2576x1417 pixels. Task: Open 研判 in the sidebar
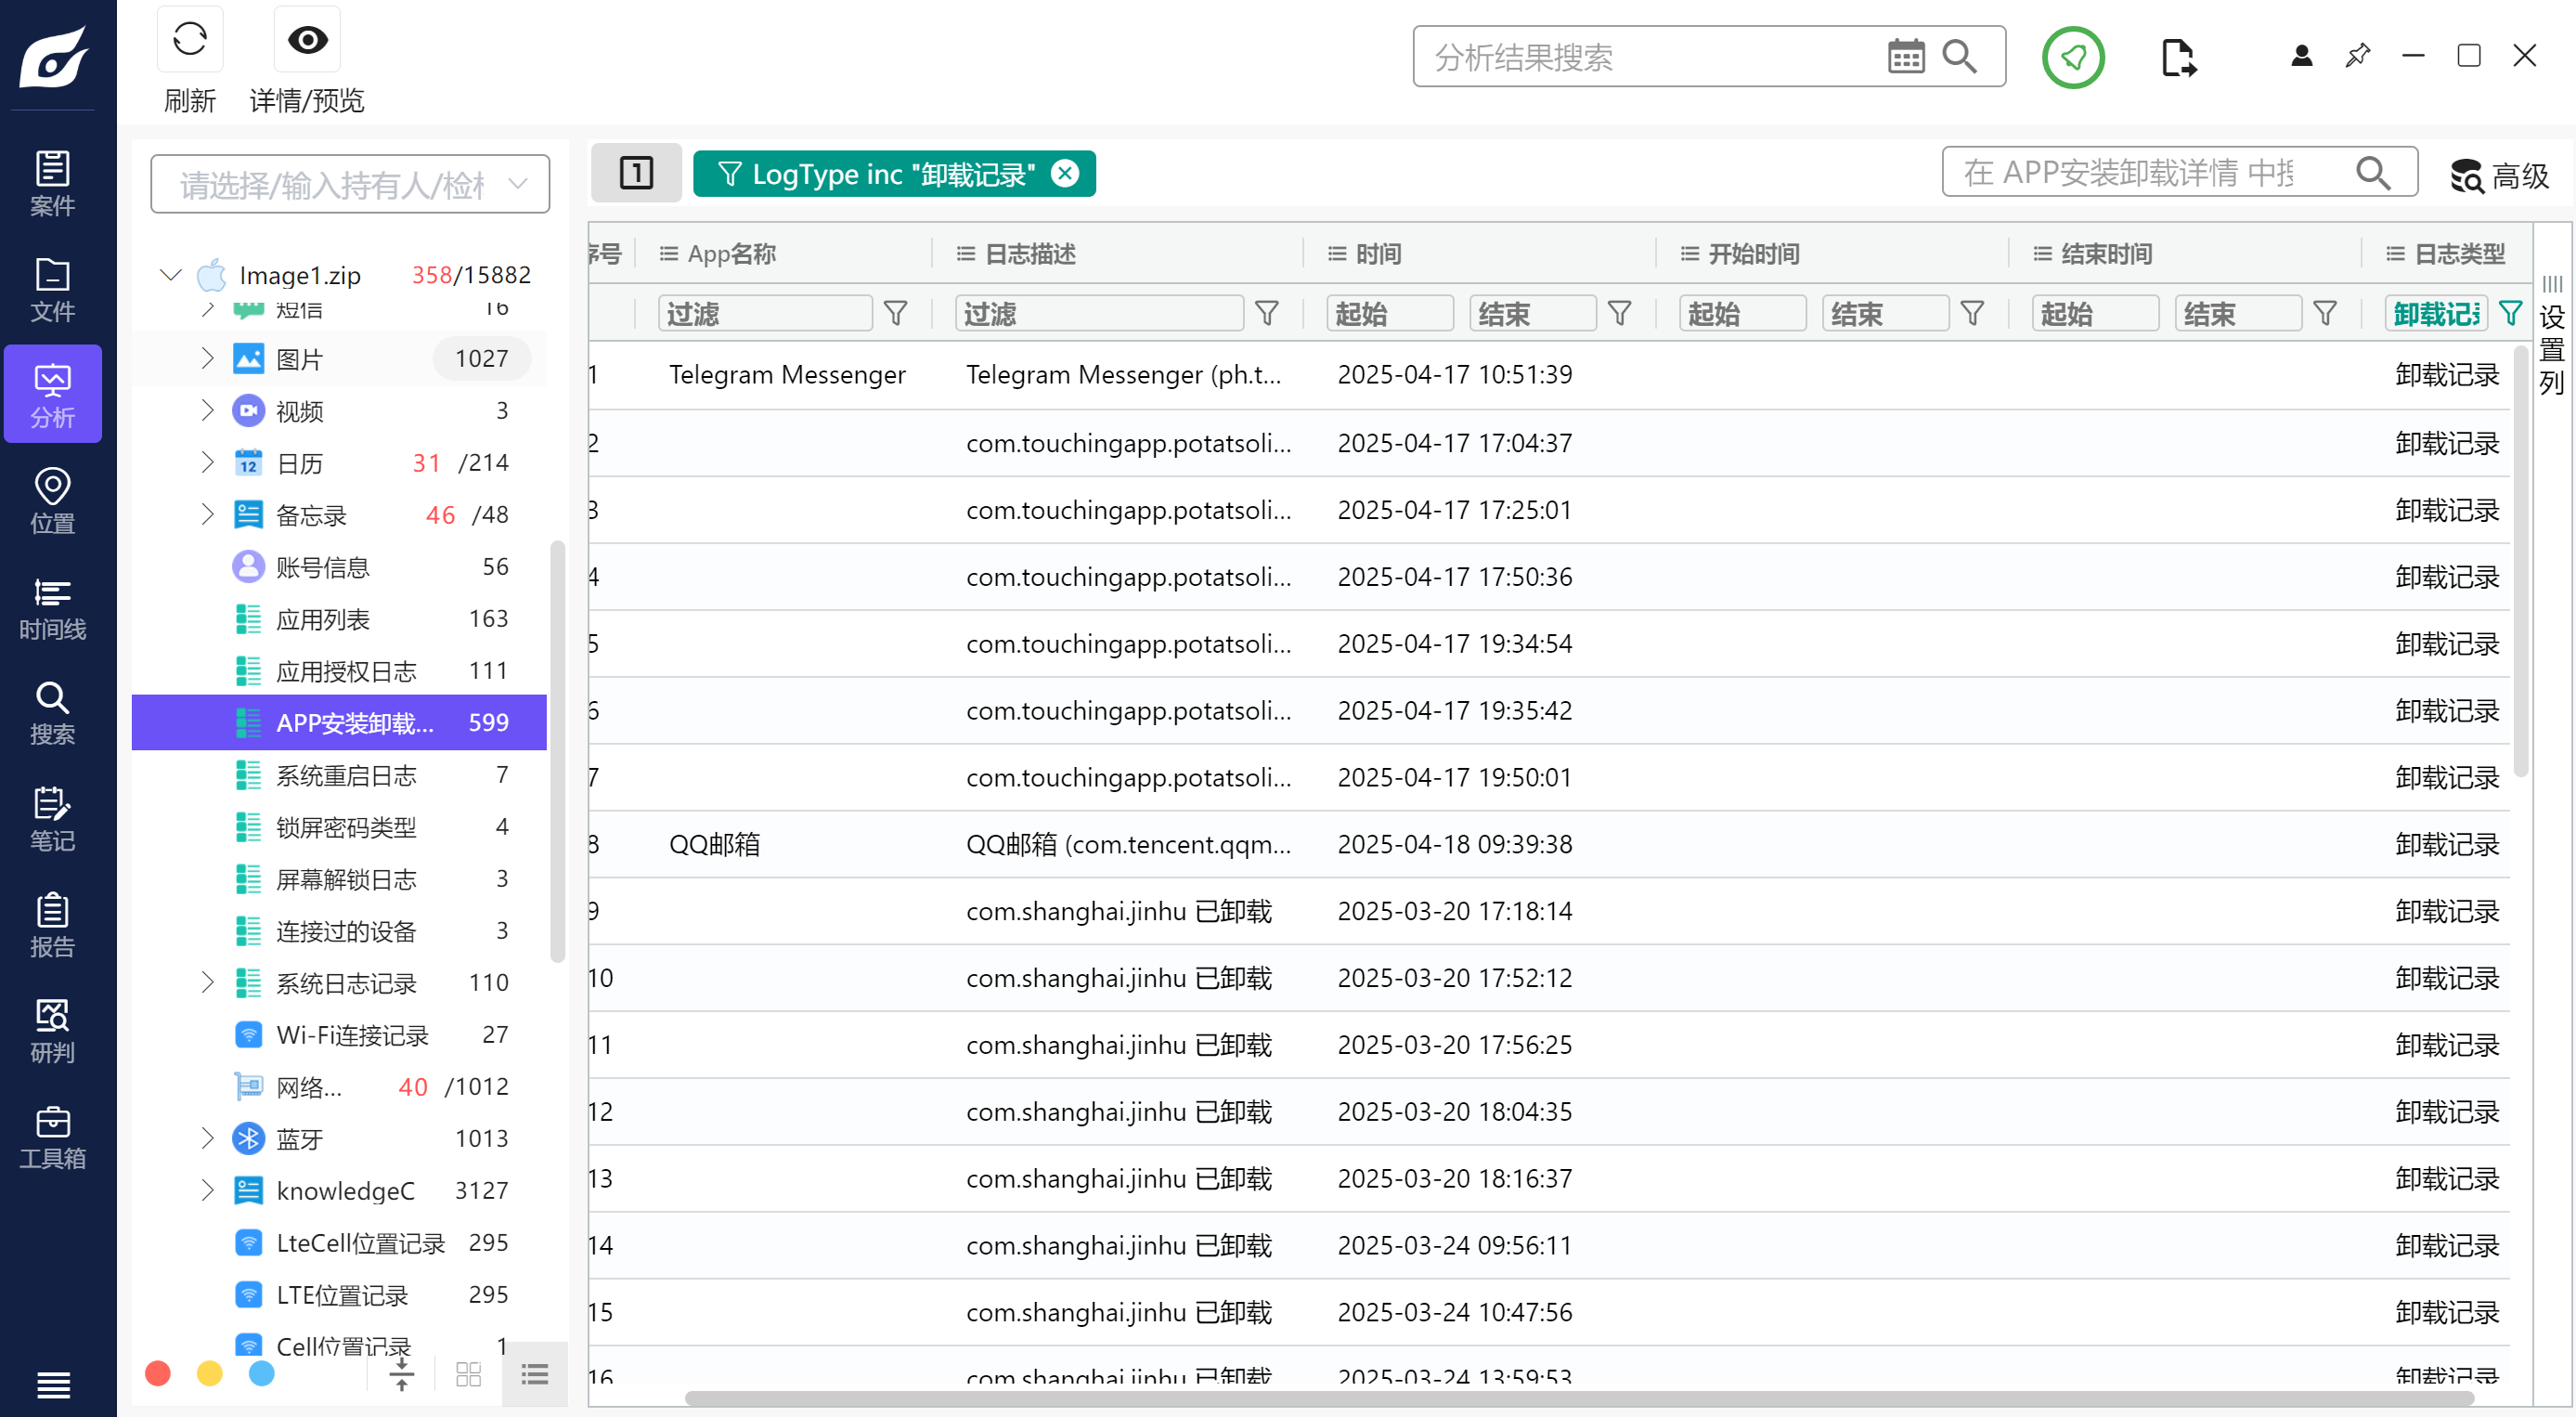tap(52, 1031)
